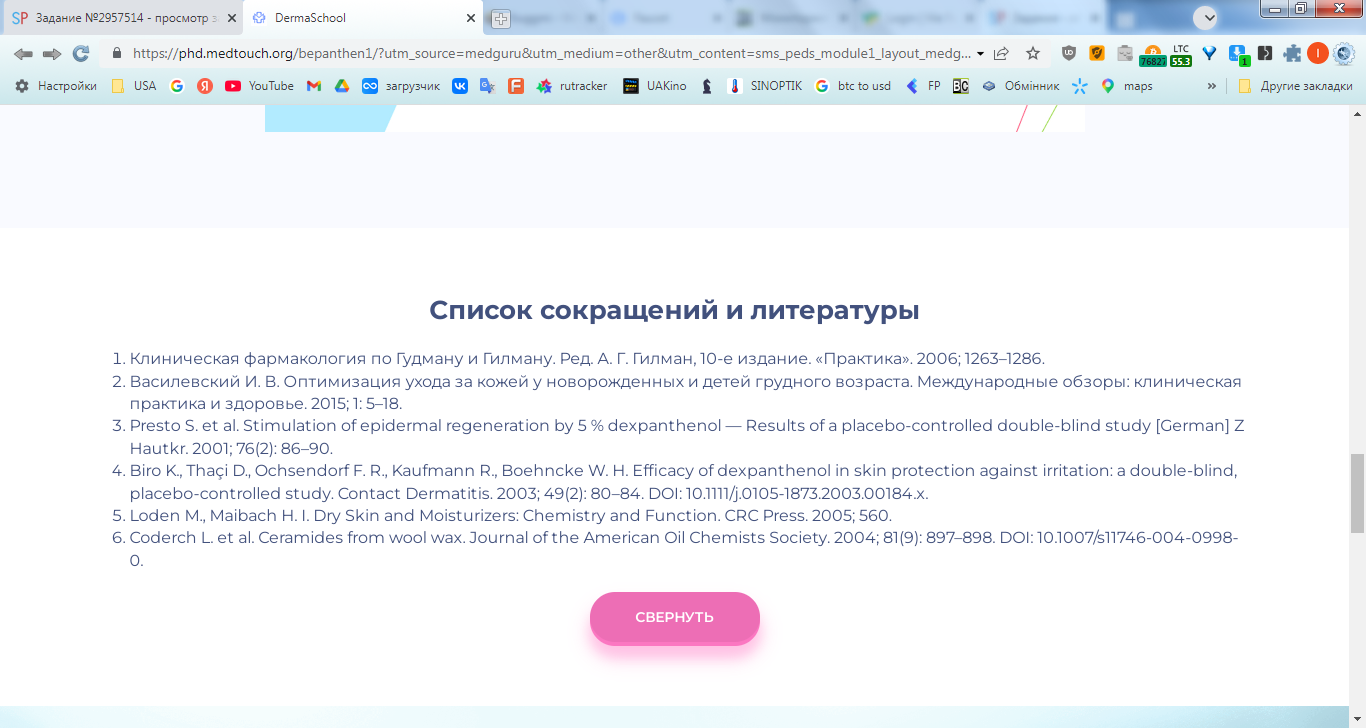The height and width of the screenshot is (728, 1366).
Task: Open the Kyivstar star bookmark icon
Action: click(x=1079, y=86)
